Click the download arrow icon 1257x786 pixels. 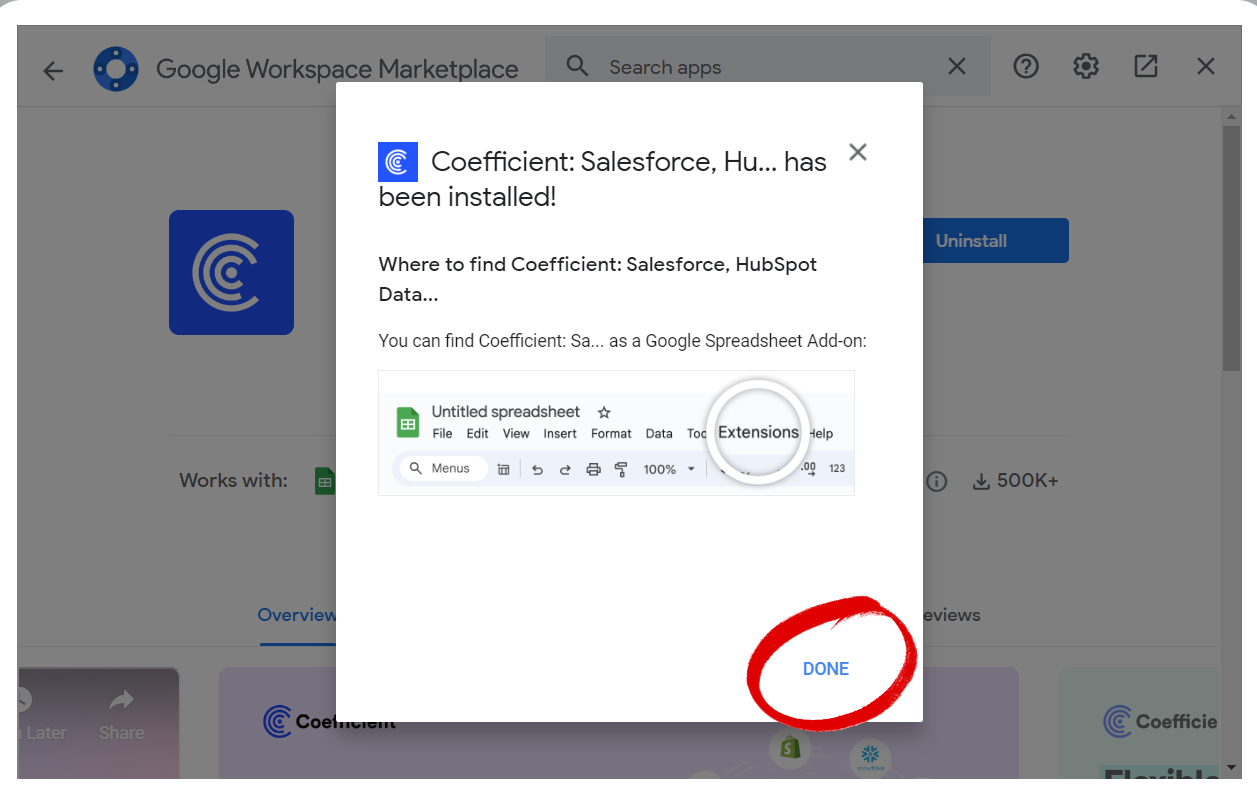[981, 482]
